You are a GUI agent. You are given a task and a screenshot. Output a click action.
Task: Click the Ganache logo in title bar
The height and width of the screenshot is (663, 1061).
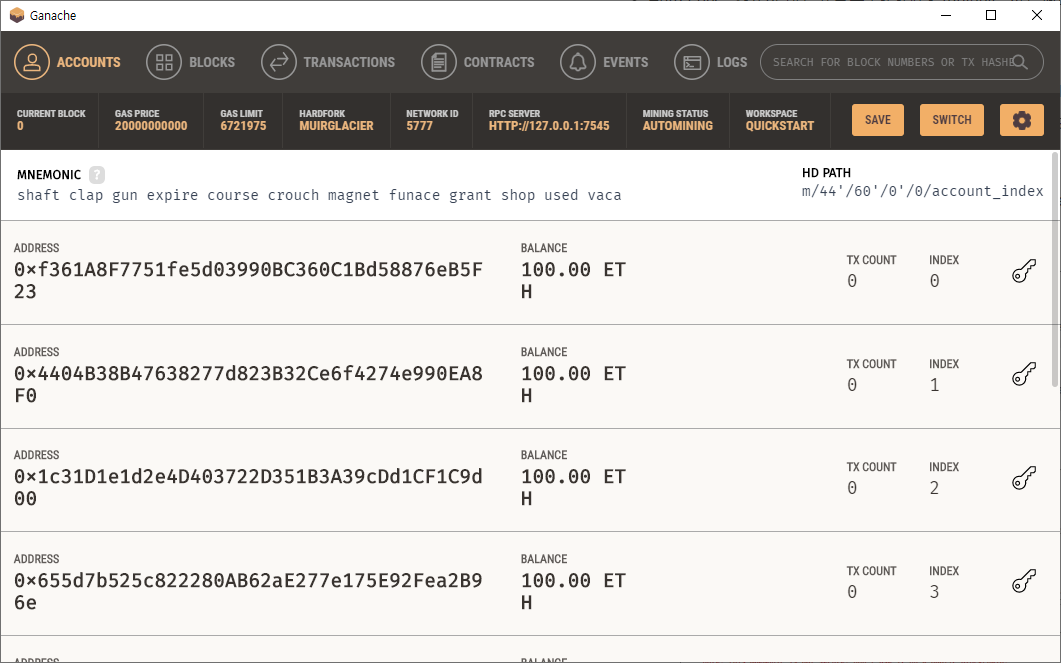[17, 15]
